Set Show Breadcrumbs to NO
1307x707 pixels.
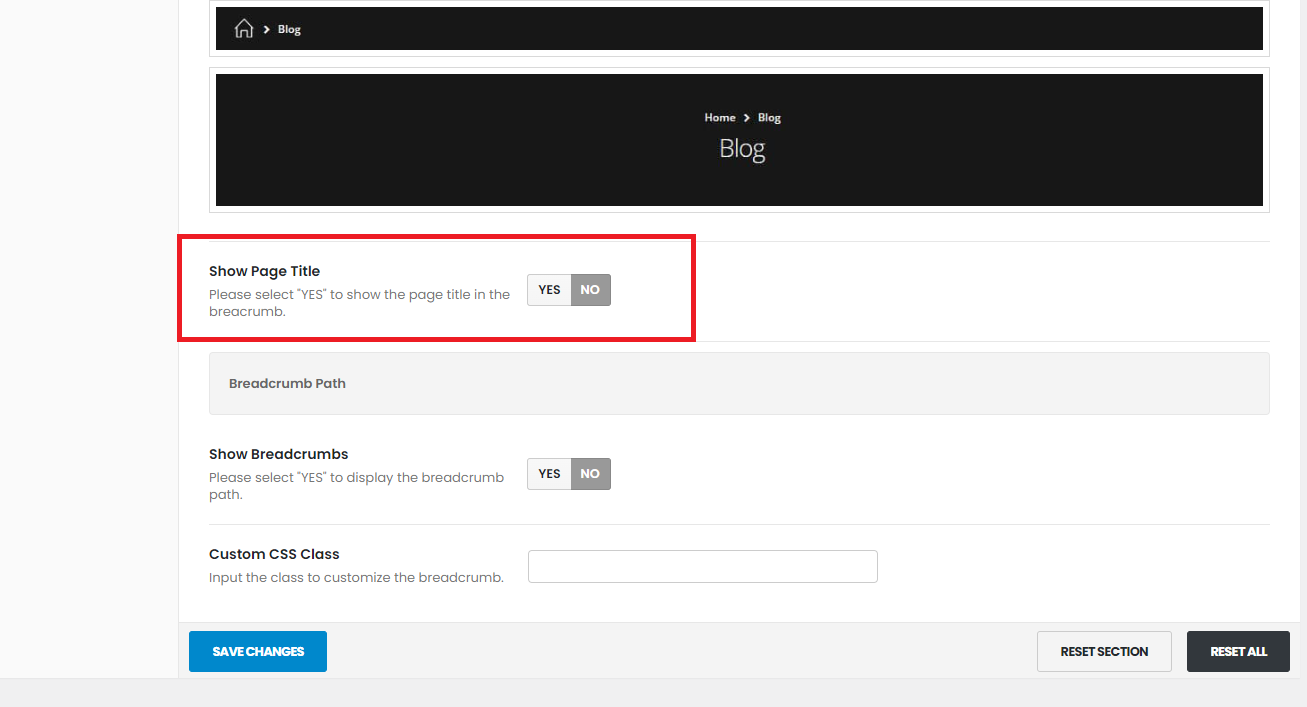tap(590, 474)
